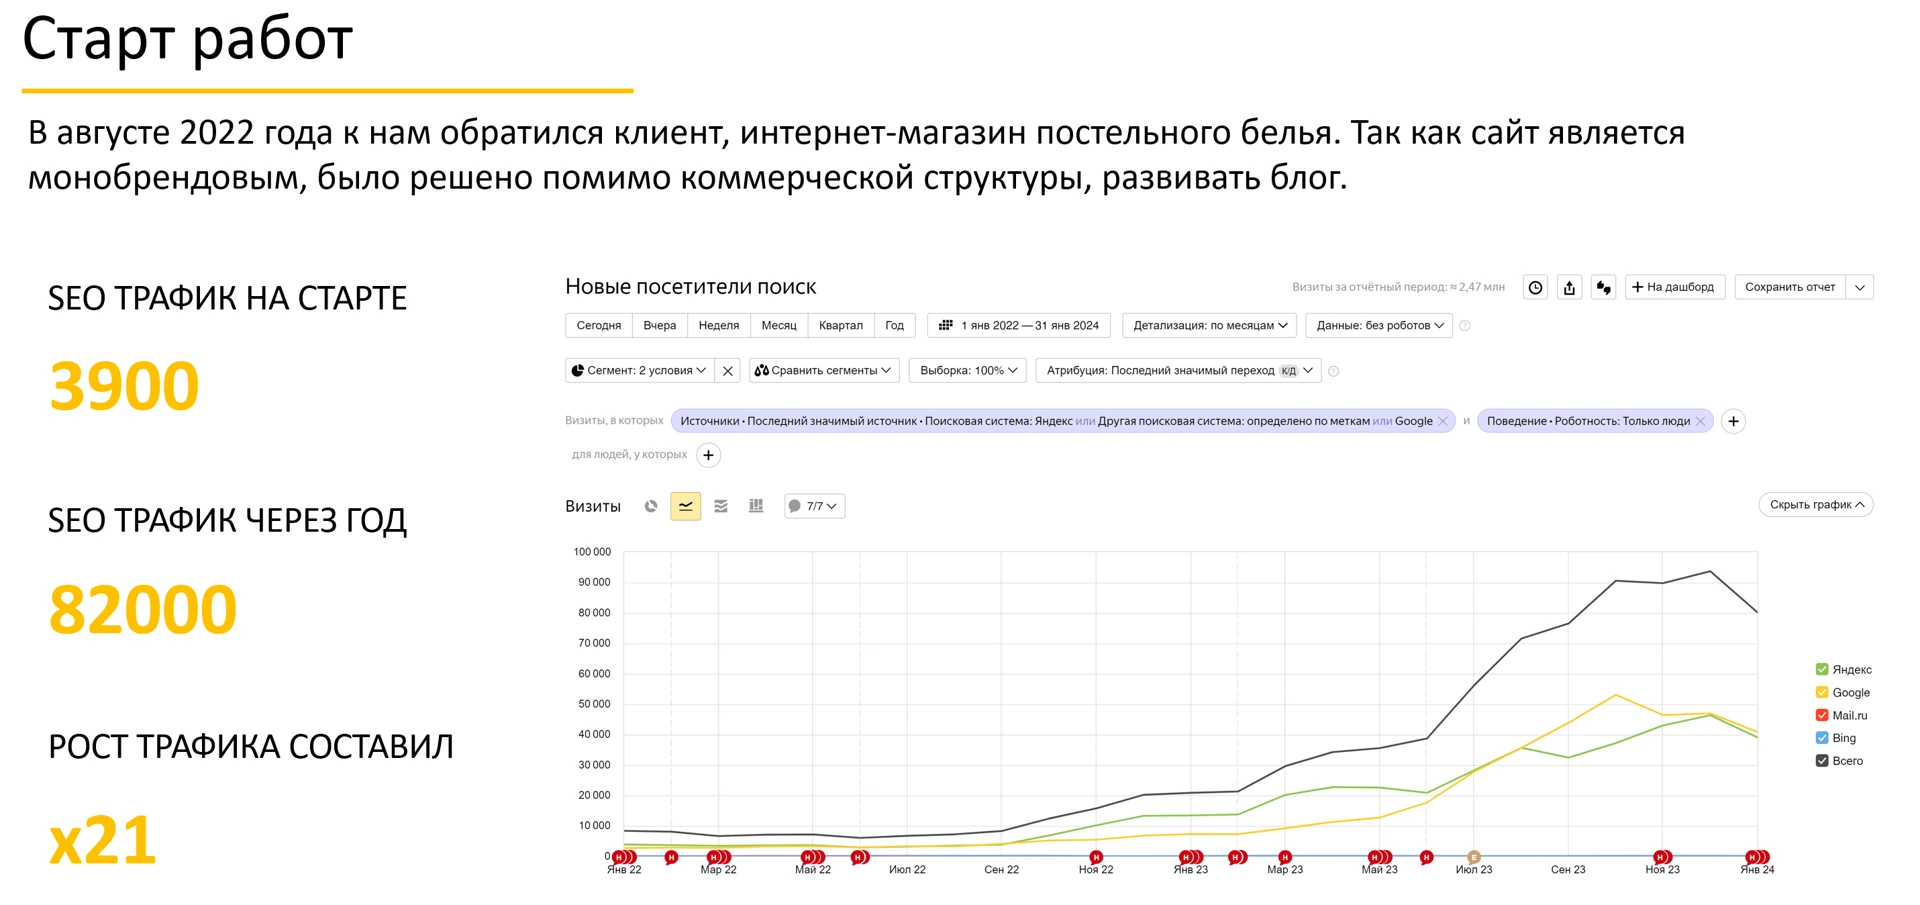
Task: Add a visit condition with the plus after filter chips
Action: tap(1733, 421)
